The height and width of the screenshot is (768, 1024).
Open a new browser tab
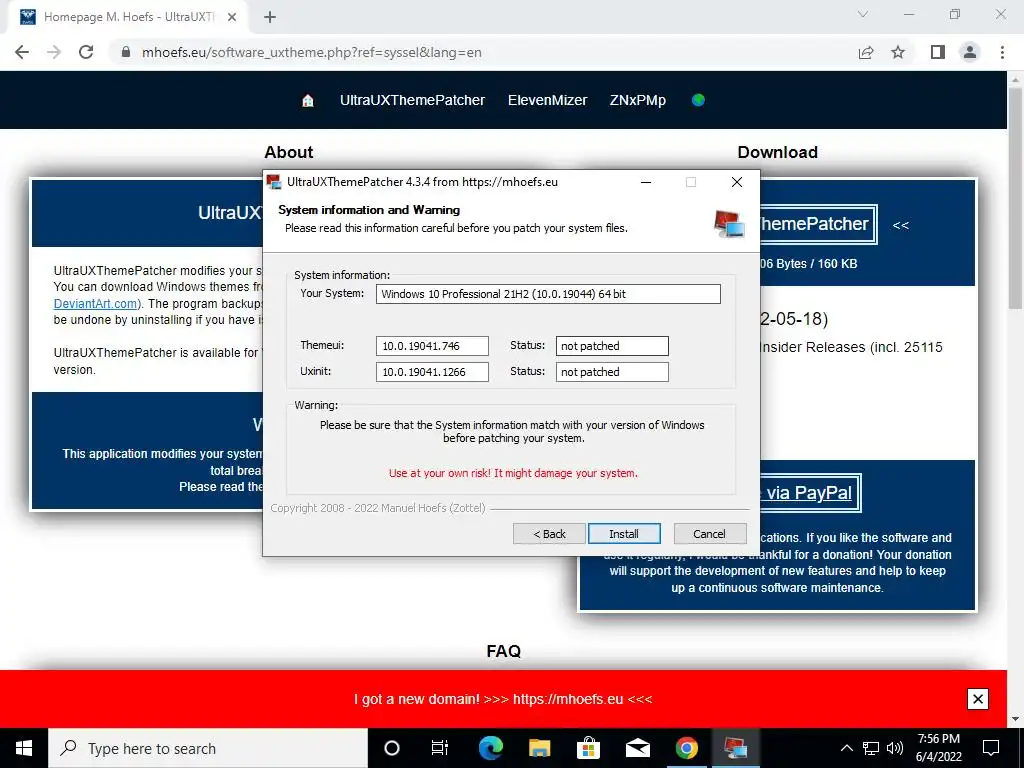[x=270, y=17]
